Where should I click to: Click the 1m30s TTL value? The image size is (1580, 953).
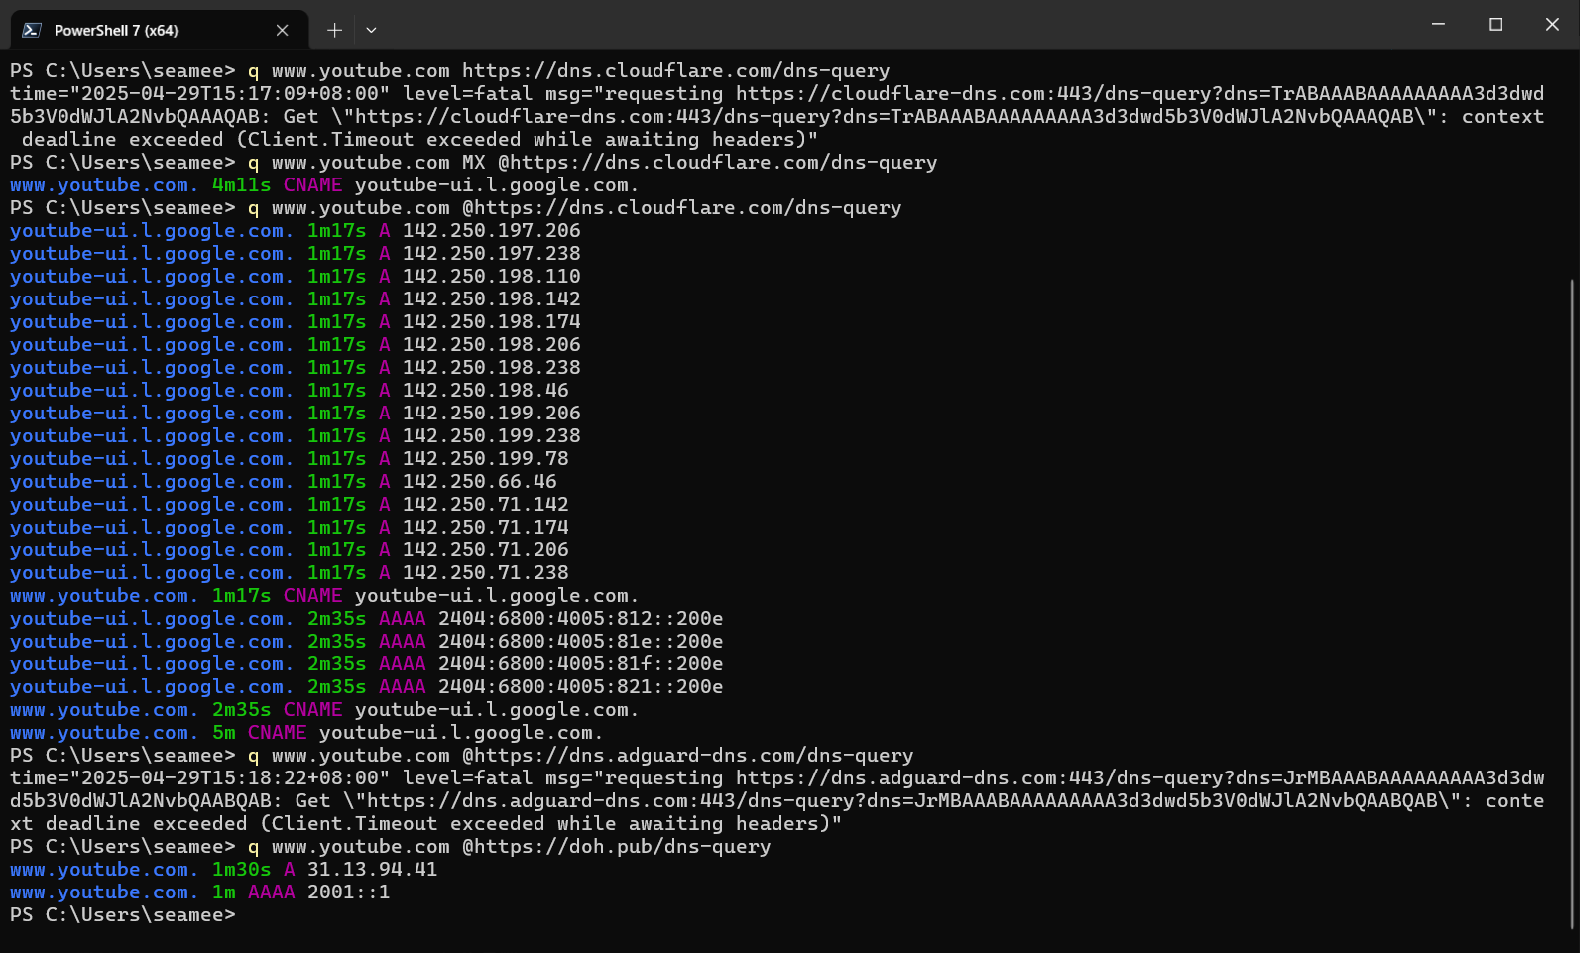(x=242, y=869)
